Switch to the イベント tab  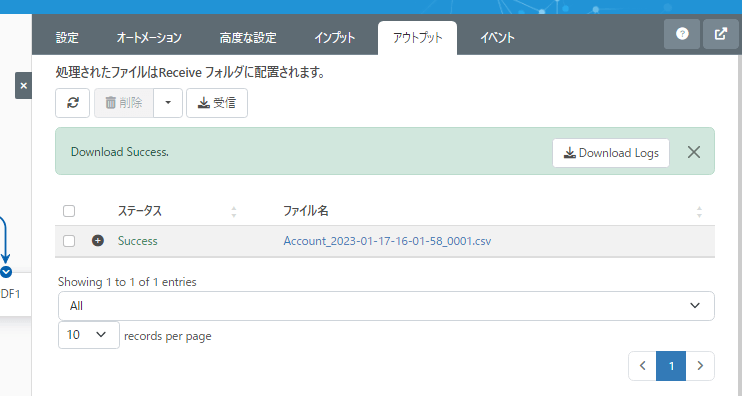click(x=497, y=38)
